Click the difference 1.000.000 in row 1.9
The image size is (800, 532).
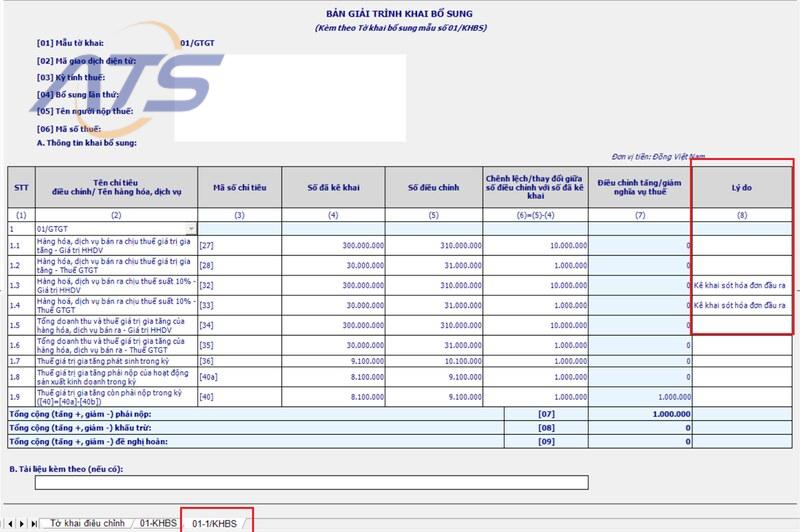(535, 397)
